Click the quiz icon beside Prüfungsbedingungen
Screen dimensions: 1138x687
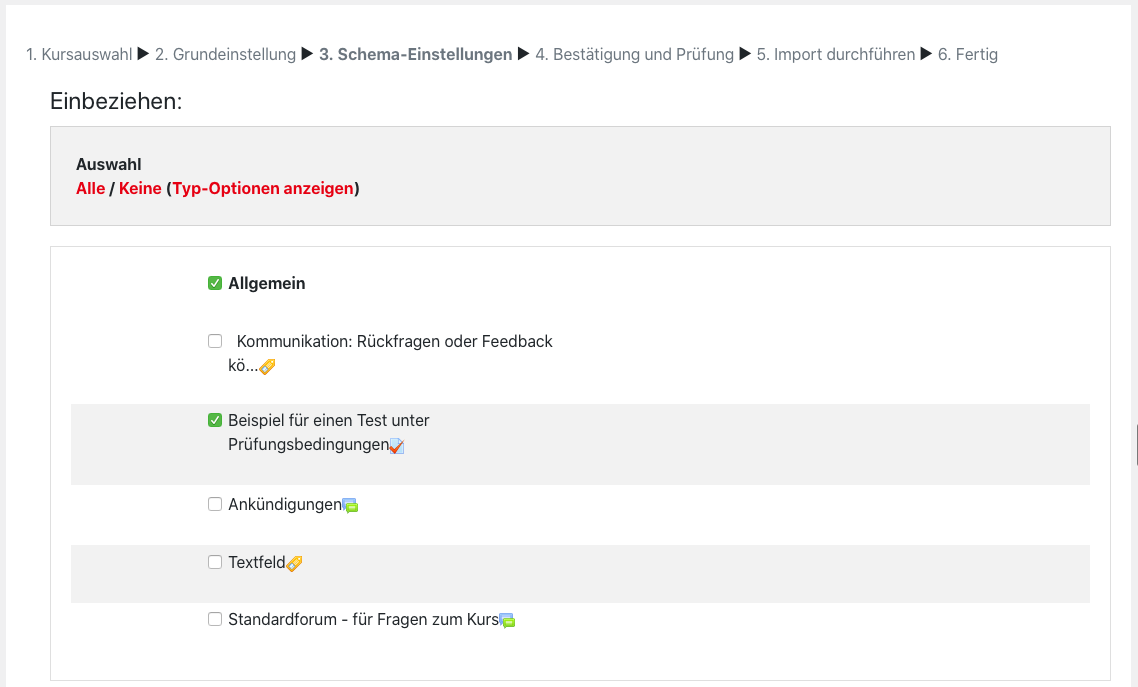[x=397, y=446]
